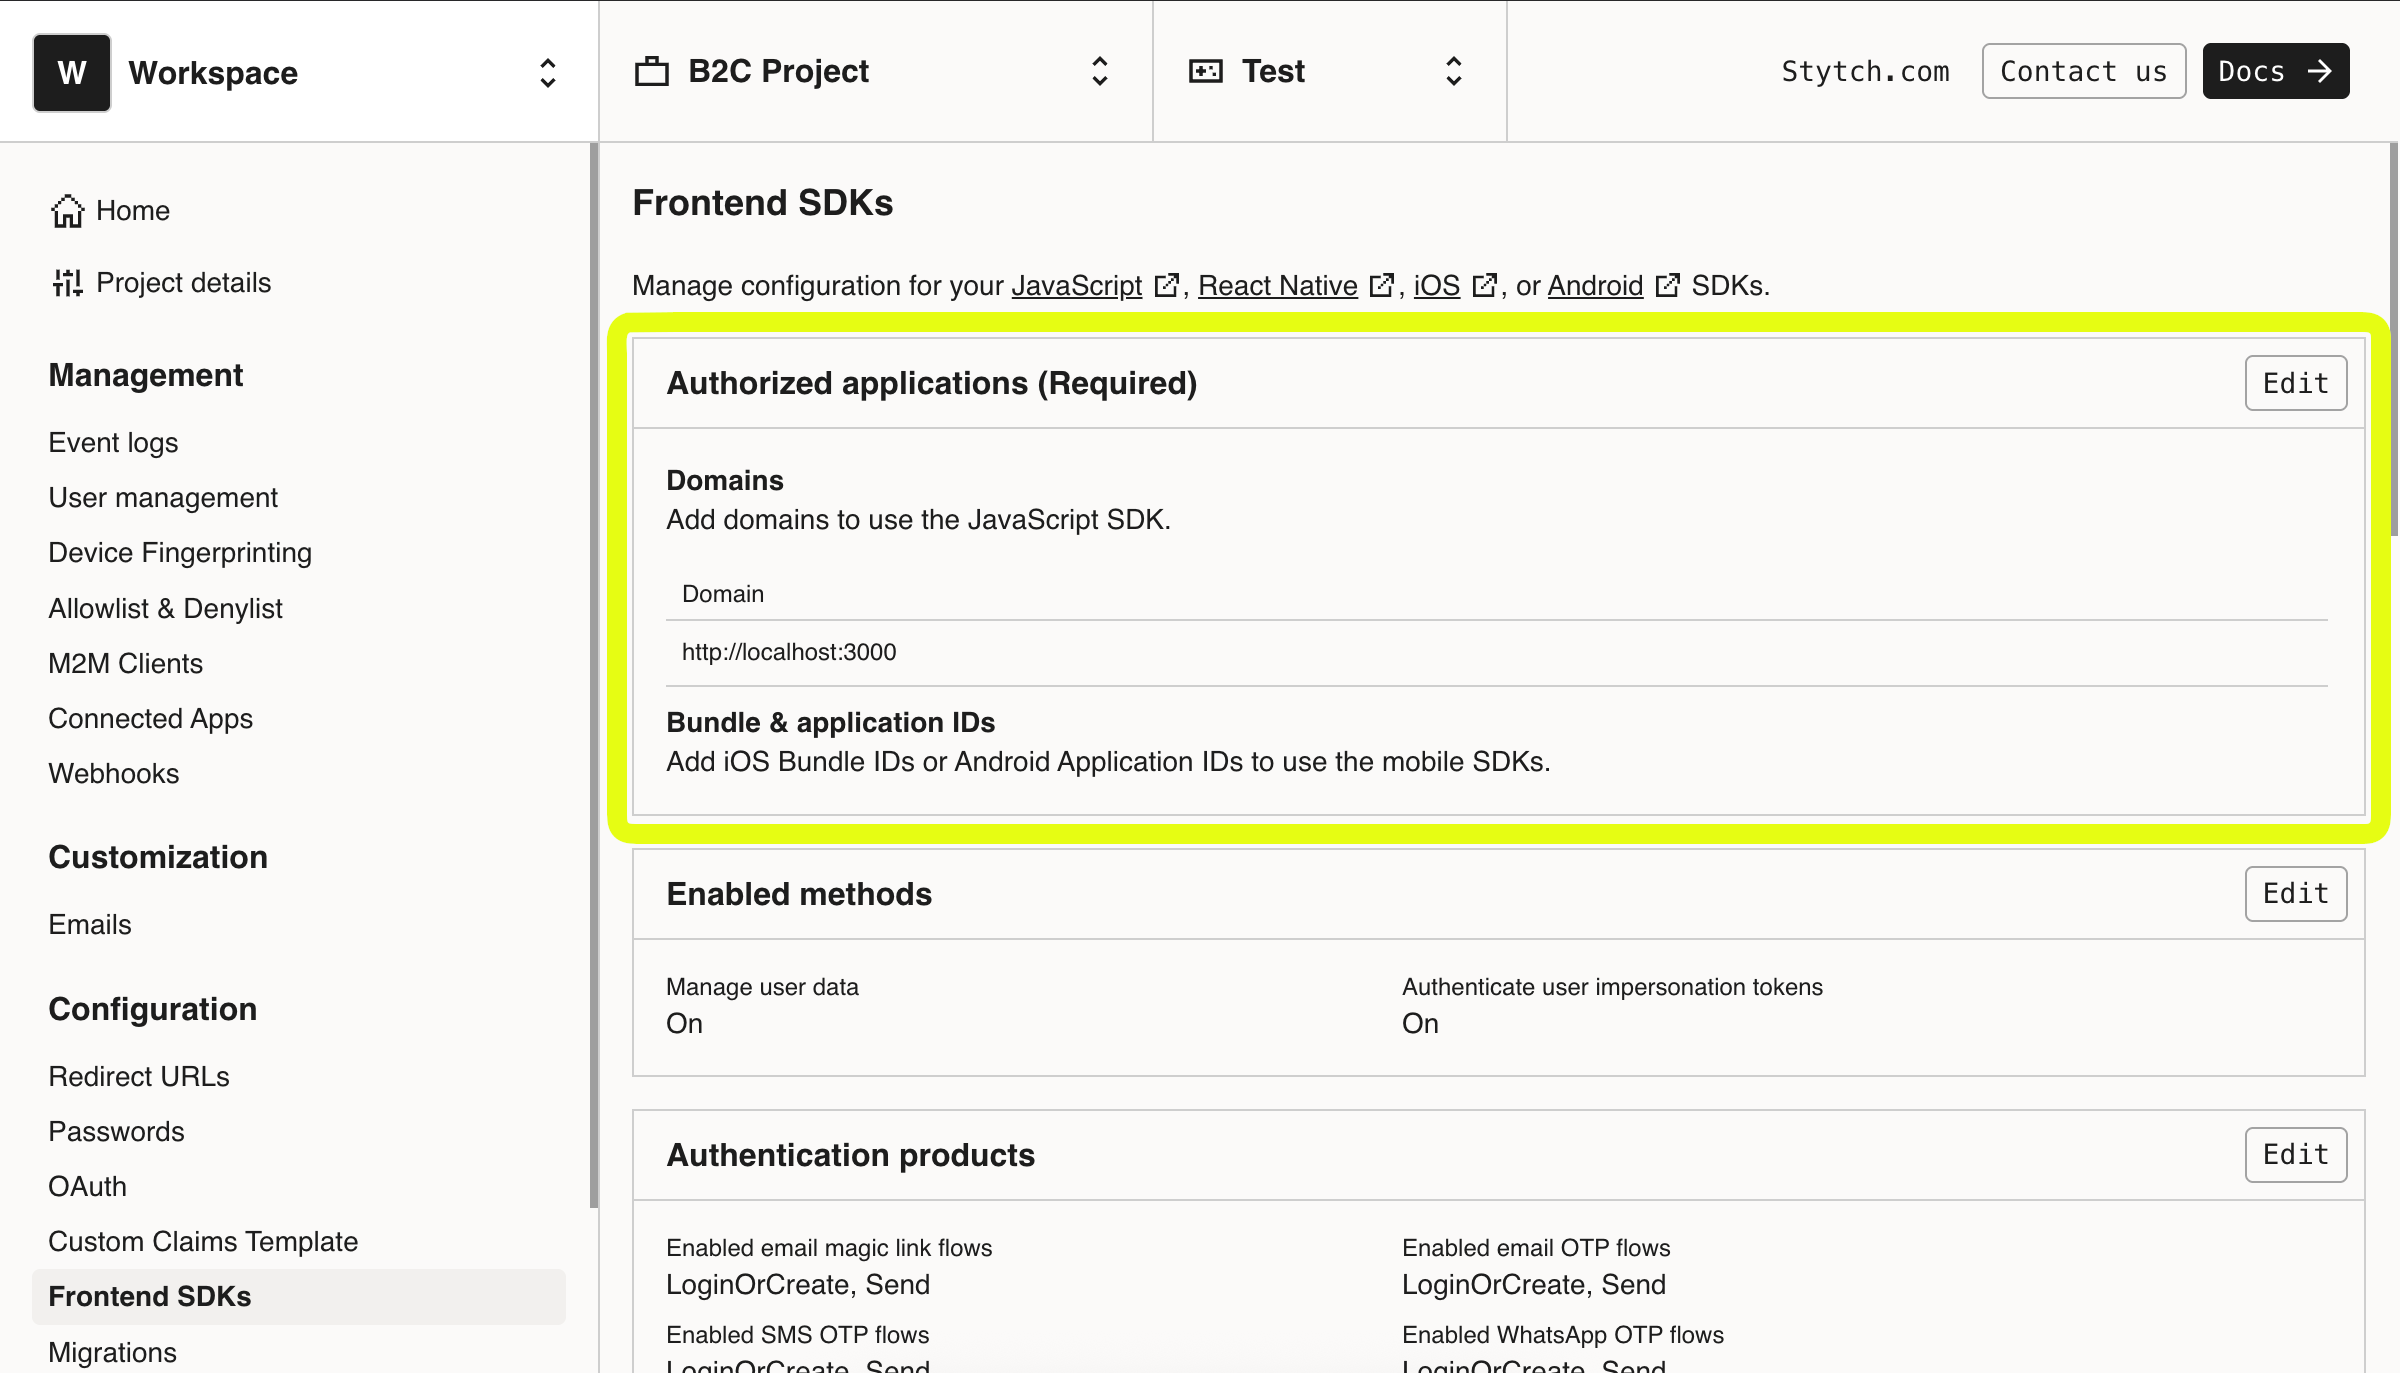Click external link icon next to iOS

tap(1484, 286)
